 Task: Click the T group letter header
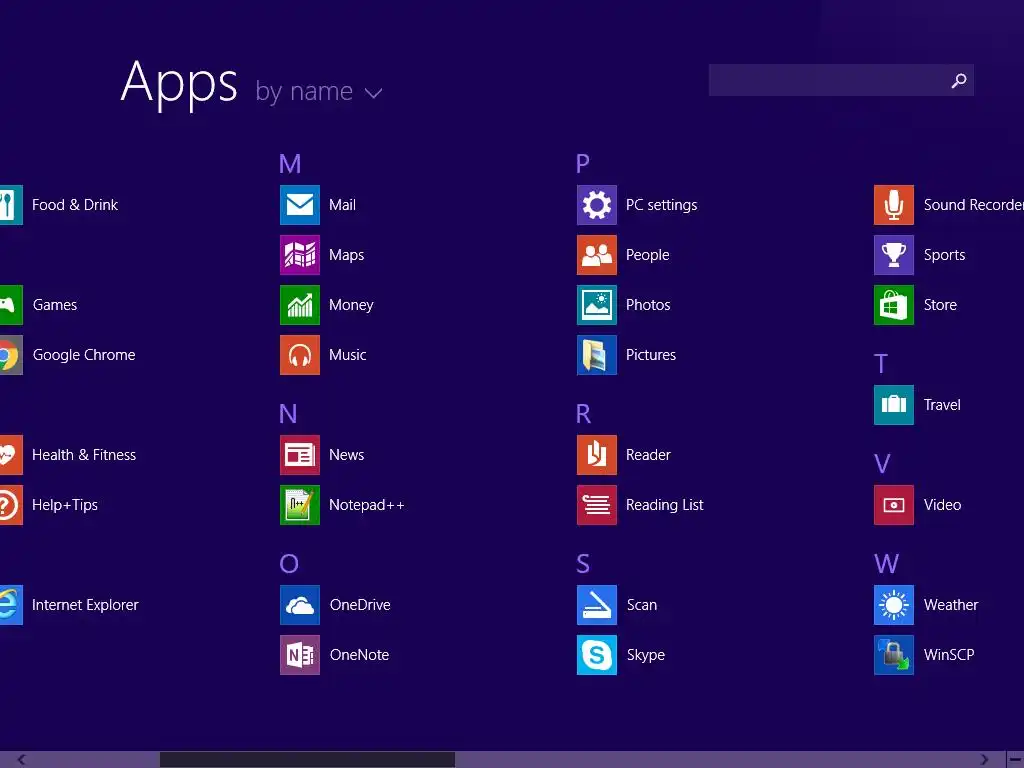(x=881, y=364)
